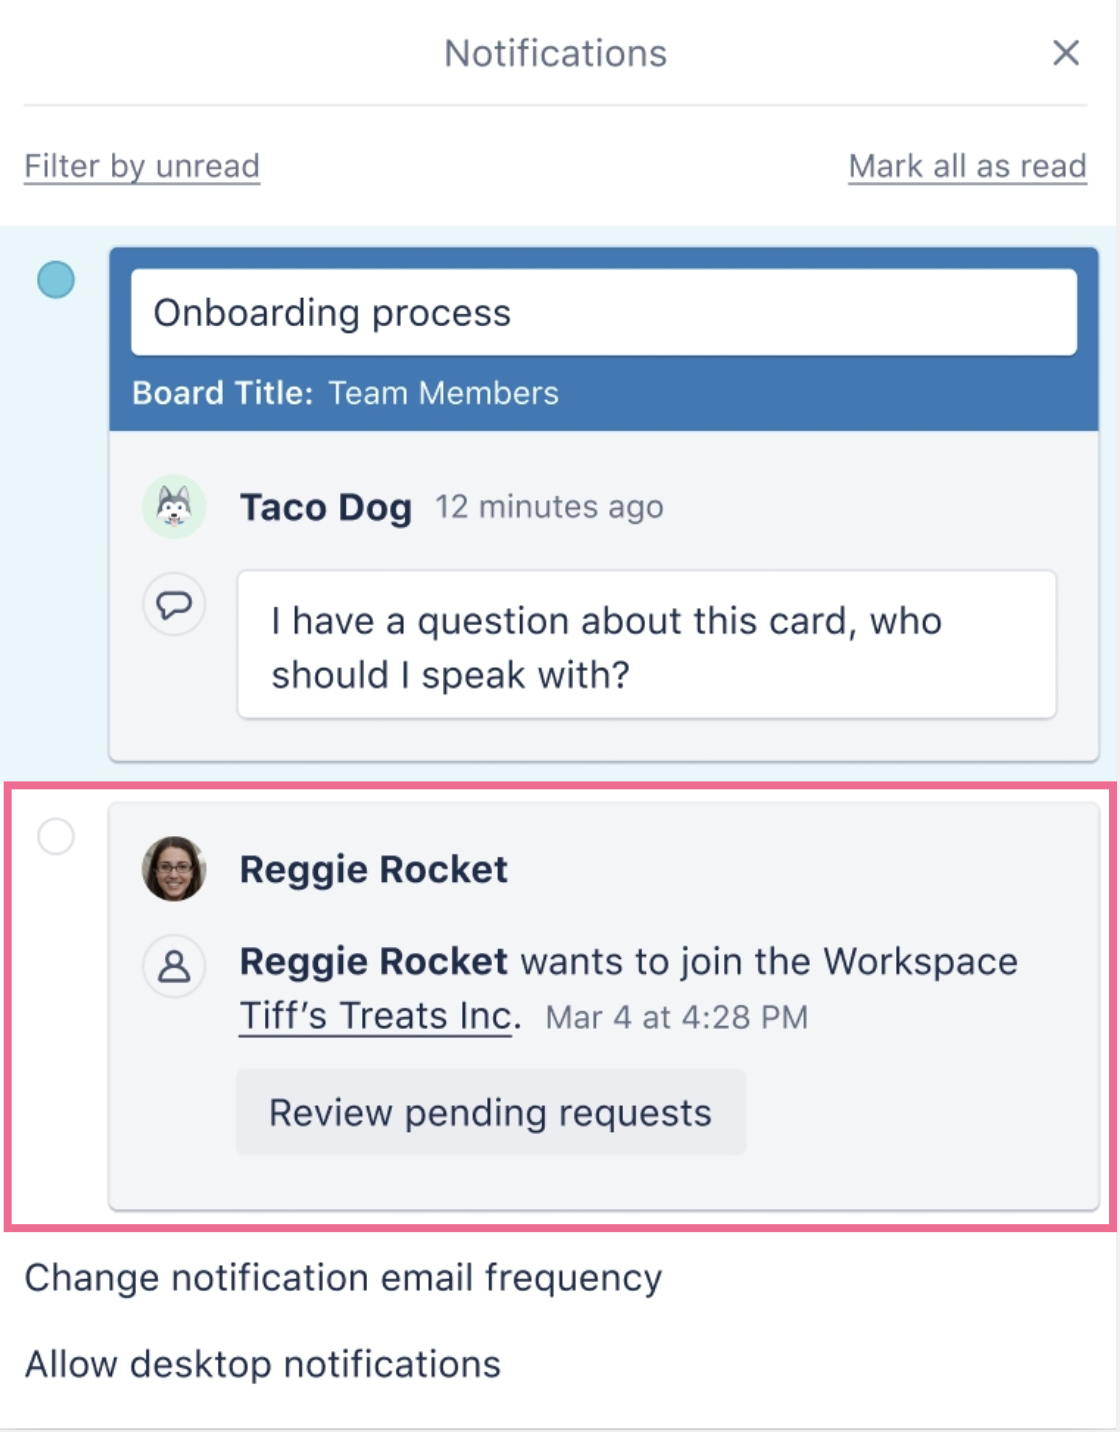Open Change notification email frequency
Screen dimensions: 1120x1432
(x=343, y=1279)
